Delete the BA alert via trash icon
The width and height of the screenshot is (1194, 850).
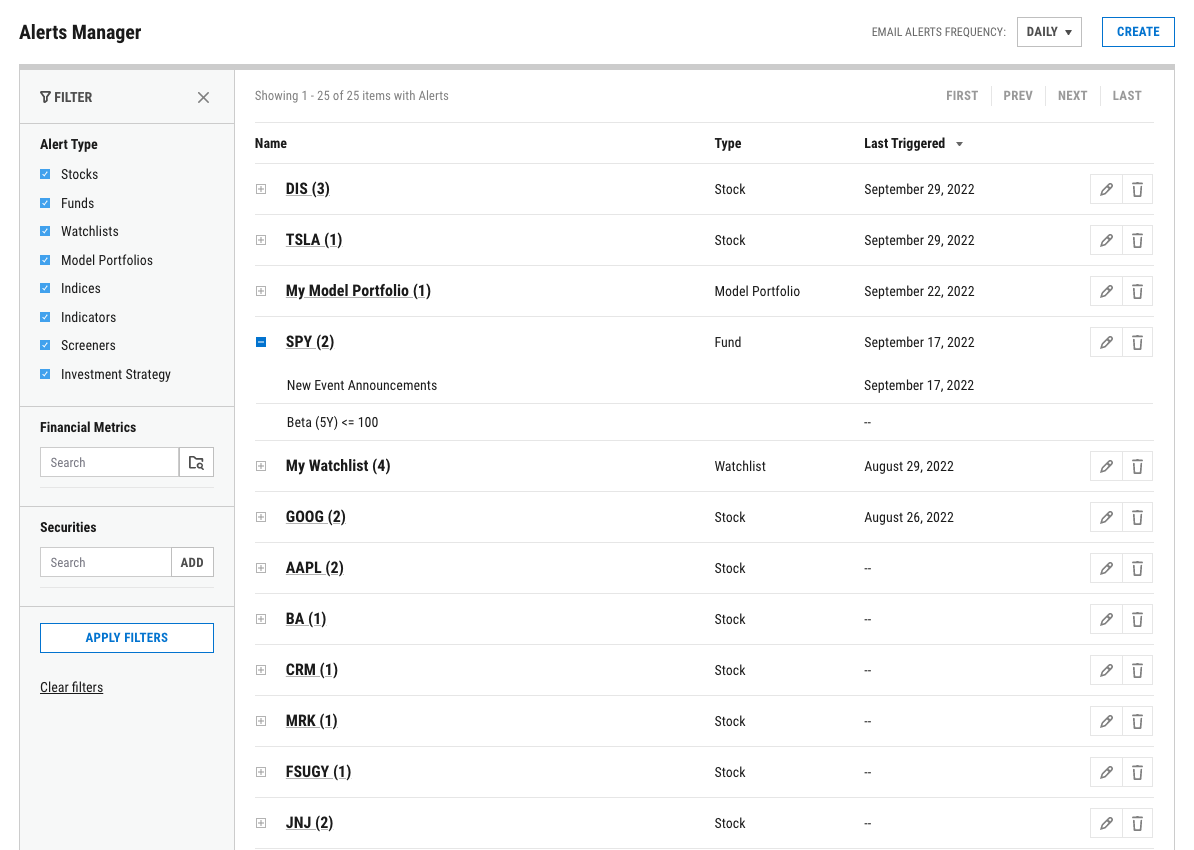coord(1137,620)
